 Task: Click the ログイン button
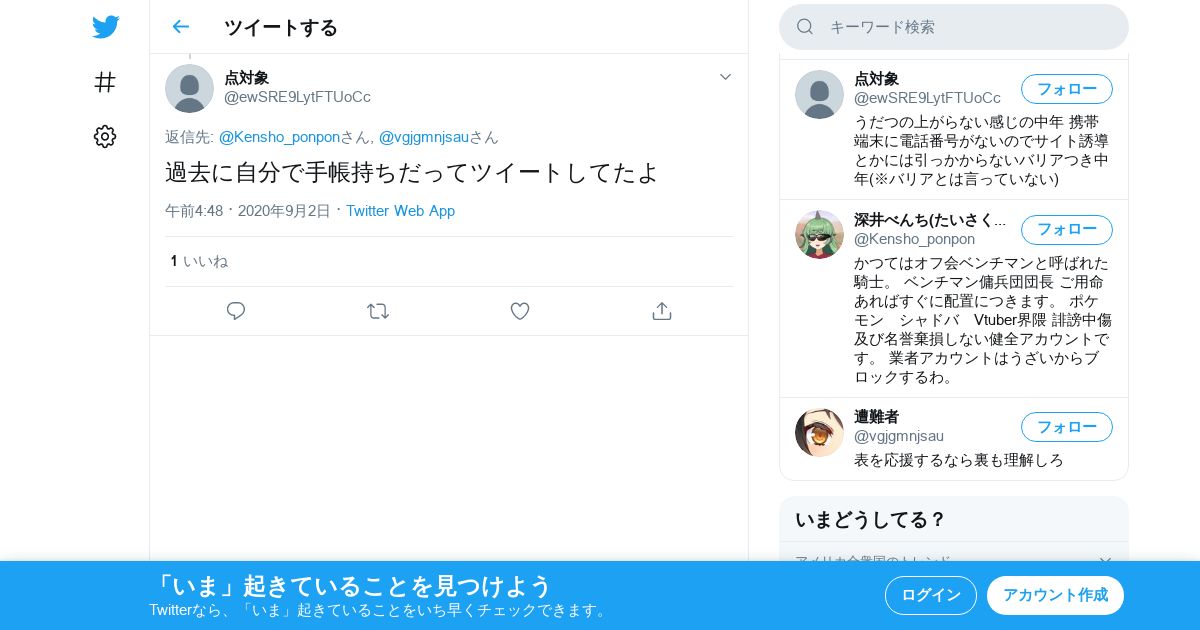[931, 595]
